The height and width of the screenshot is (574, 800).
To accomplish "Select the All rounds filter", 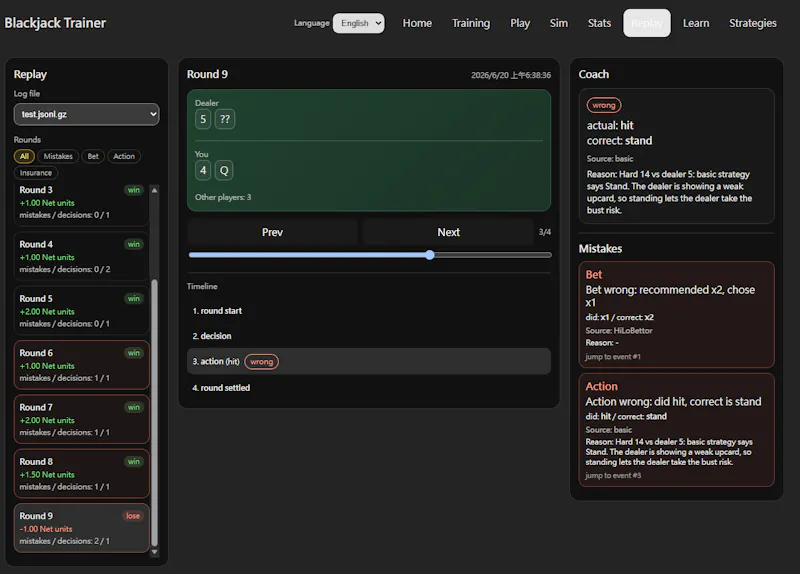I will tap(24, 156).
